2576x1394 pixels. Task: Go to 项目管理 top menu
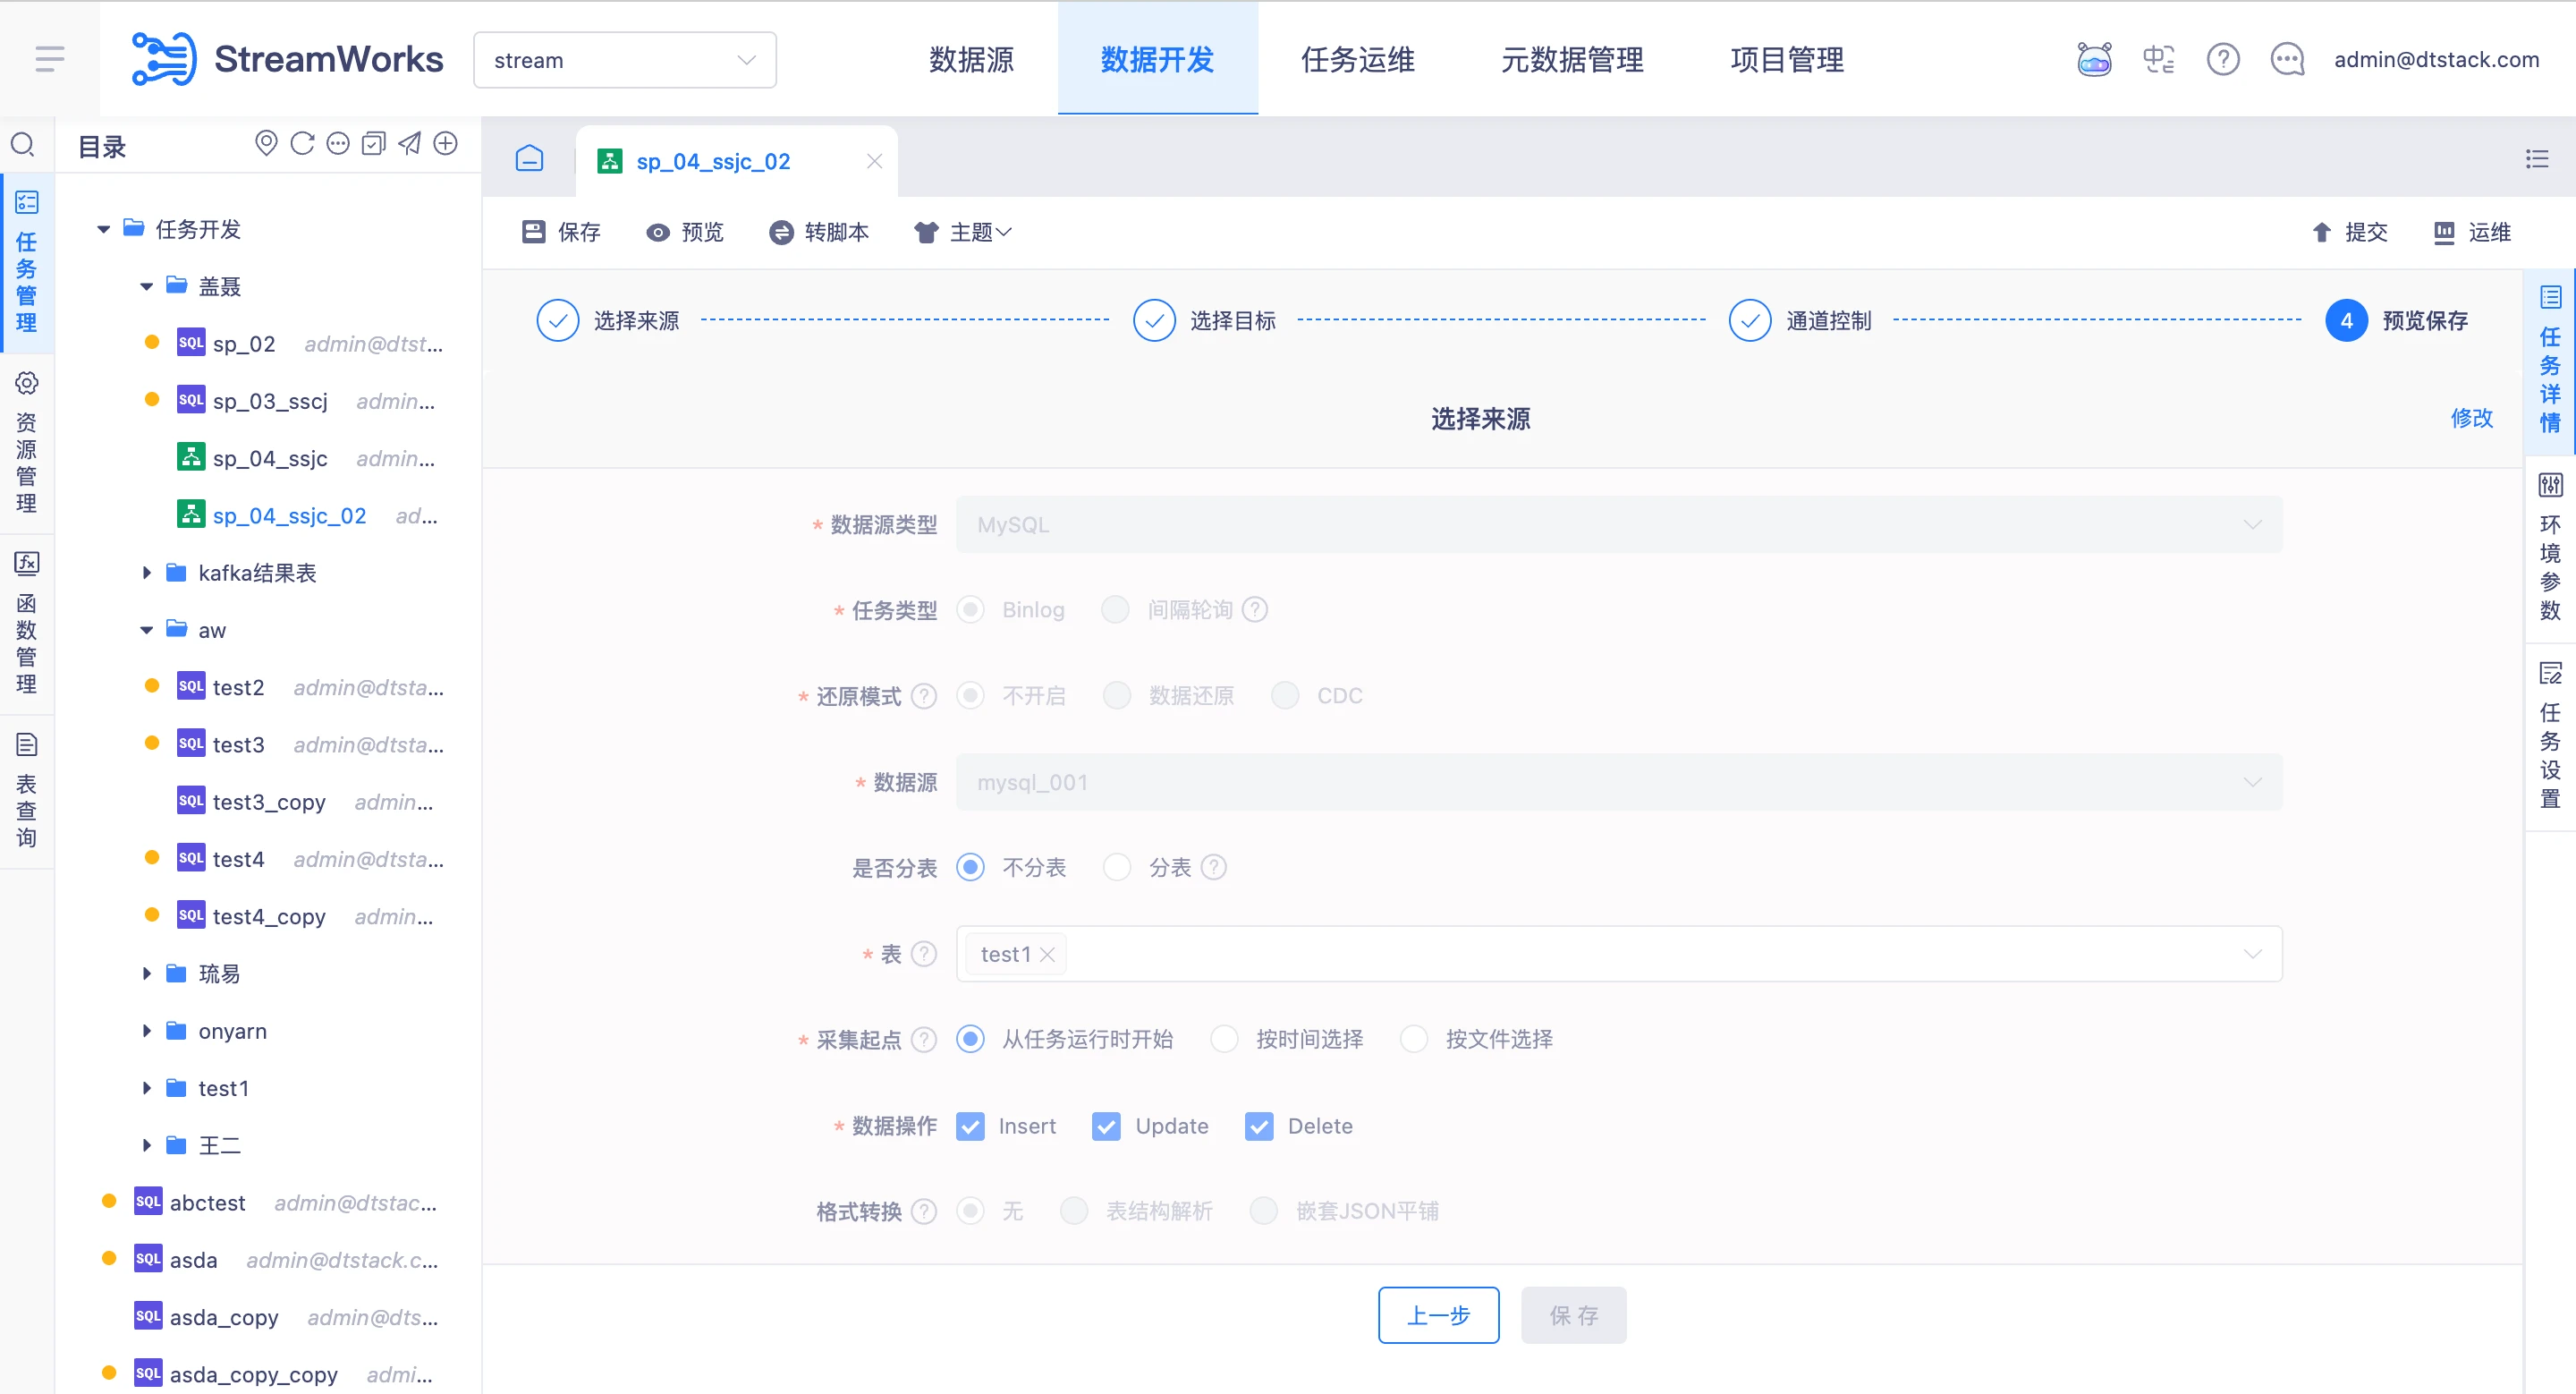(x=1787, y=59)
